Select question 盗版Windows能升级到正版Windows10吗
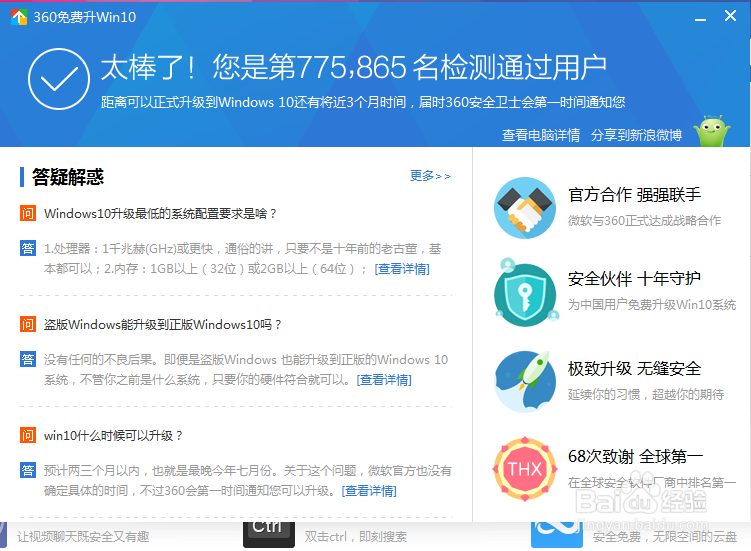The width and height of the screenshot is (751, 551). click(x=162, y=325)
